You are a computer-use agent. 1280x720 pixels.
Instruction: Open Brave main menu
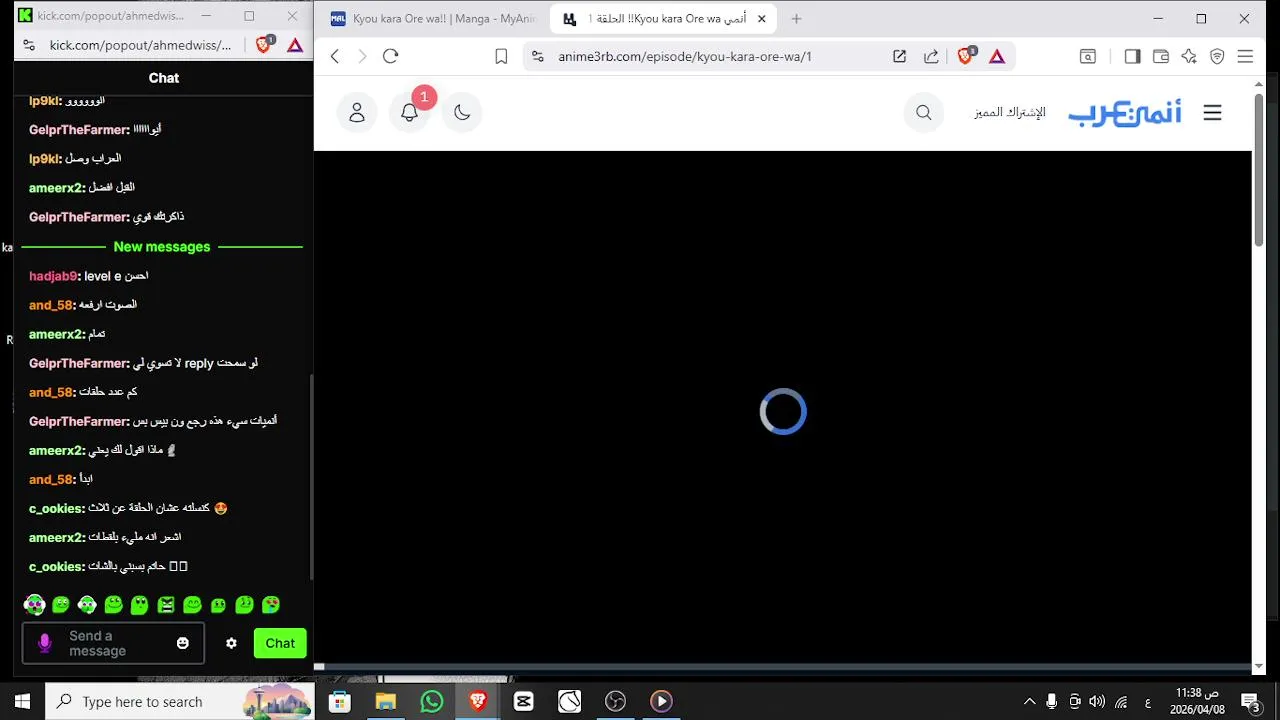1245,57
